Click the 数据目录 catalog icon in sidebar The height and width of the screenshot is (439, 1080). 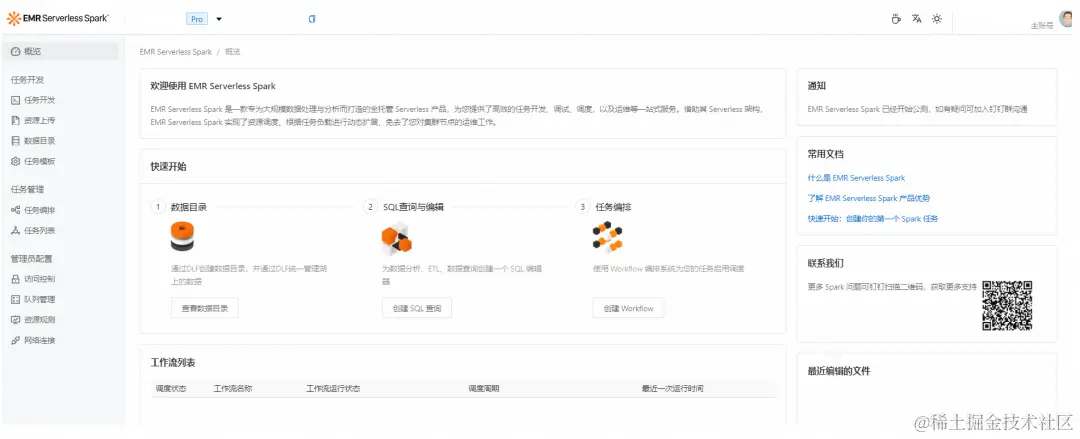coord(15,141)
